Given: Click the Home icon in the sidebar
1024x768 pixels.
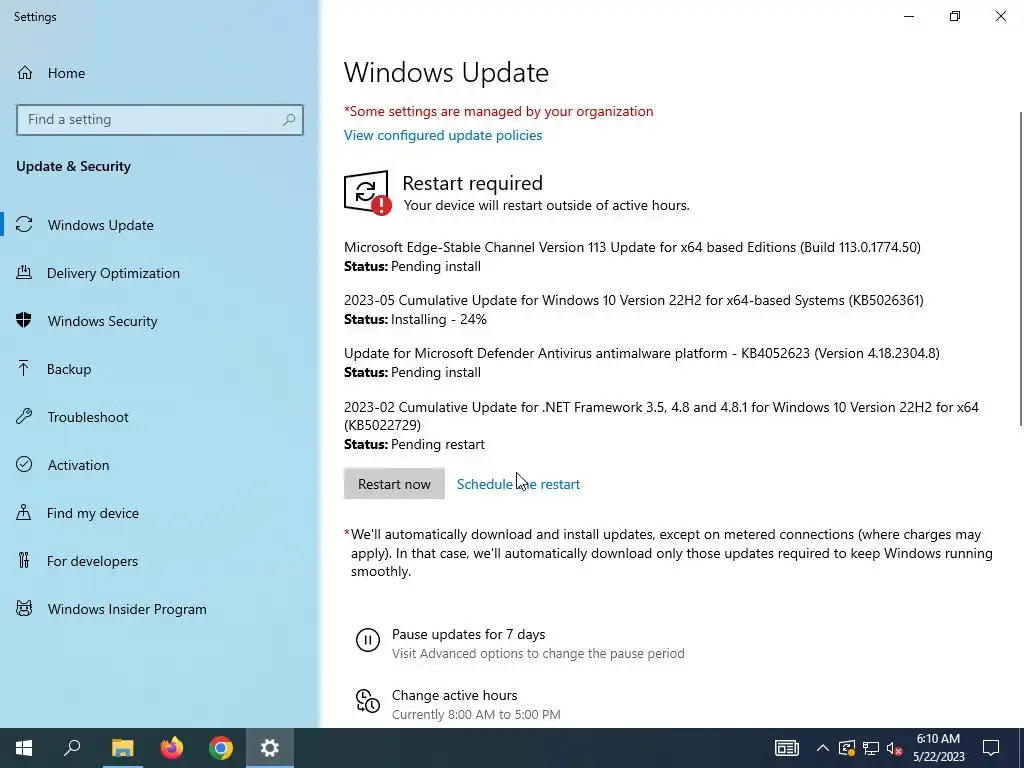Looking at the screenshot, I should click(25, 73).
